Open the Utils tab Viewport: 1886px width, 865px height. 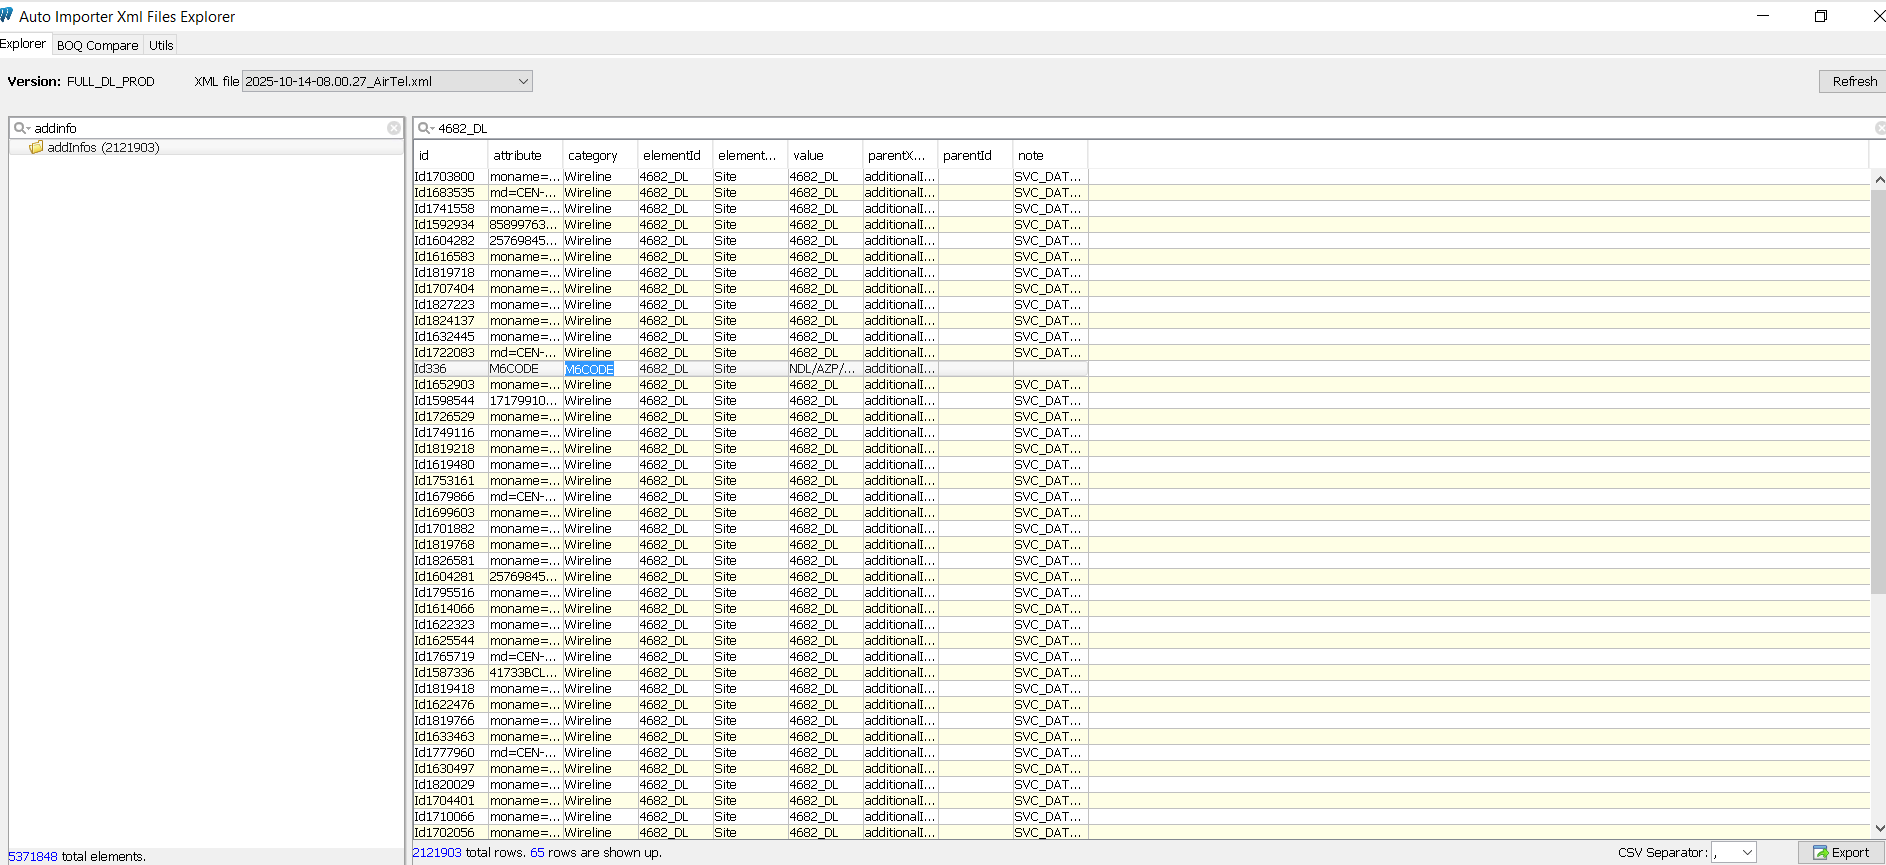[x=161, y=45]
